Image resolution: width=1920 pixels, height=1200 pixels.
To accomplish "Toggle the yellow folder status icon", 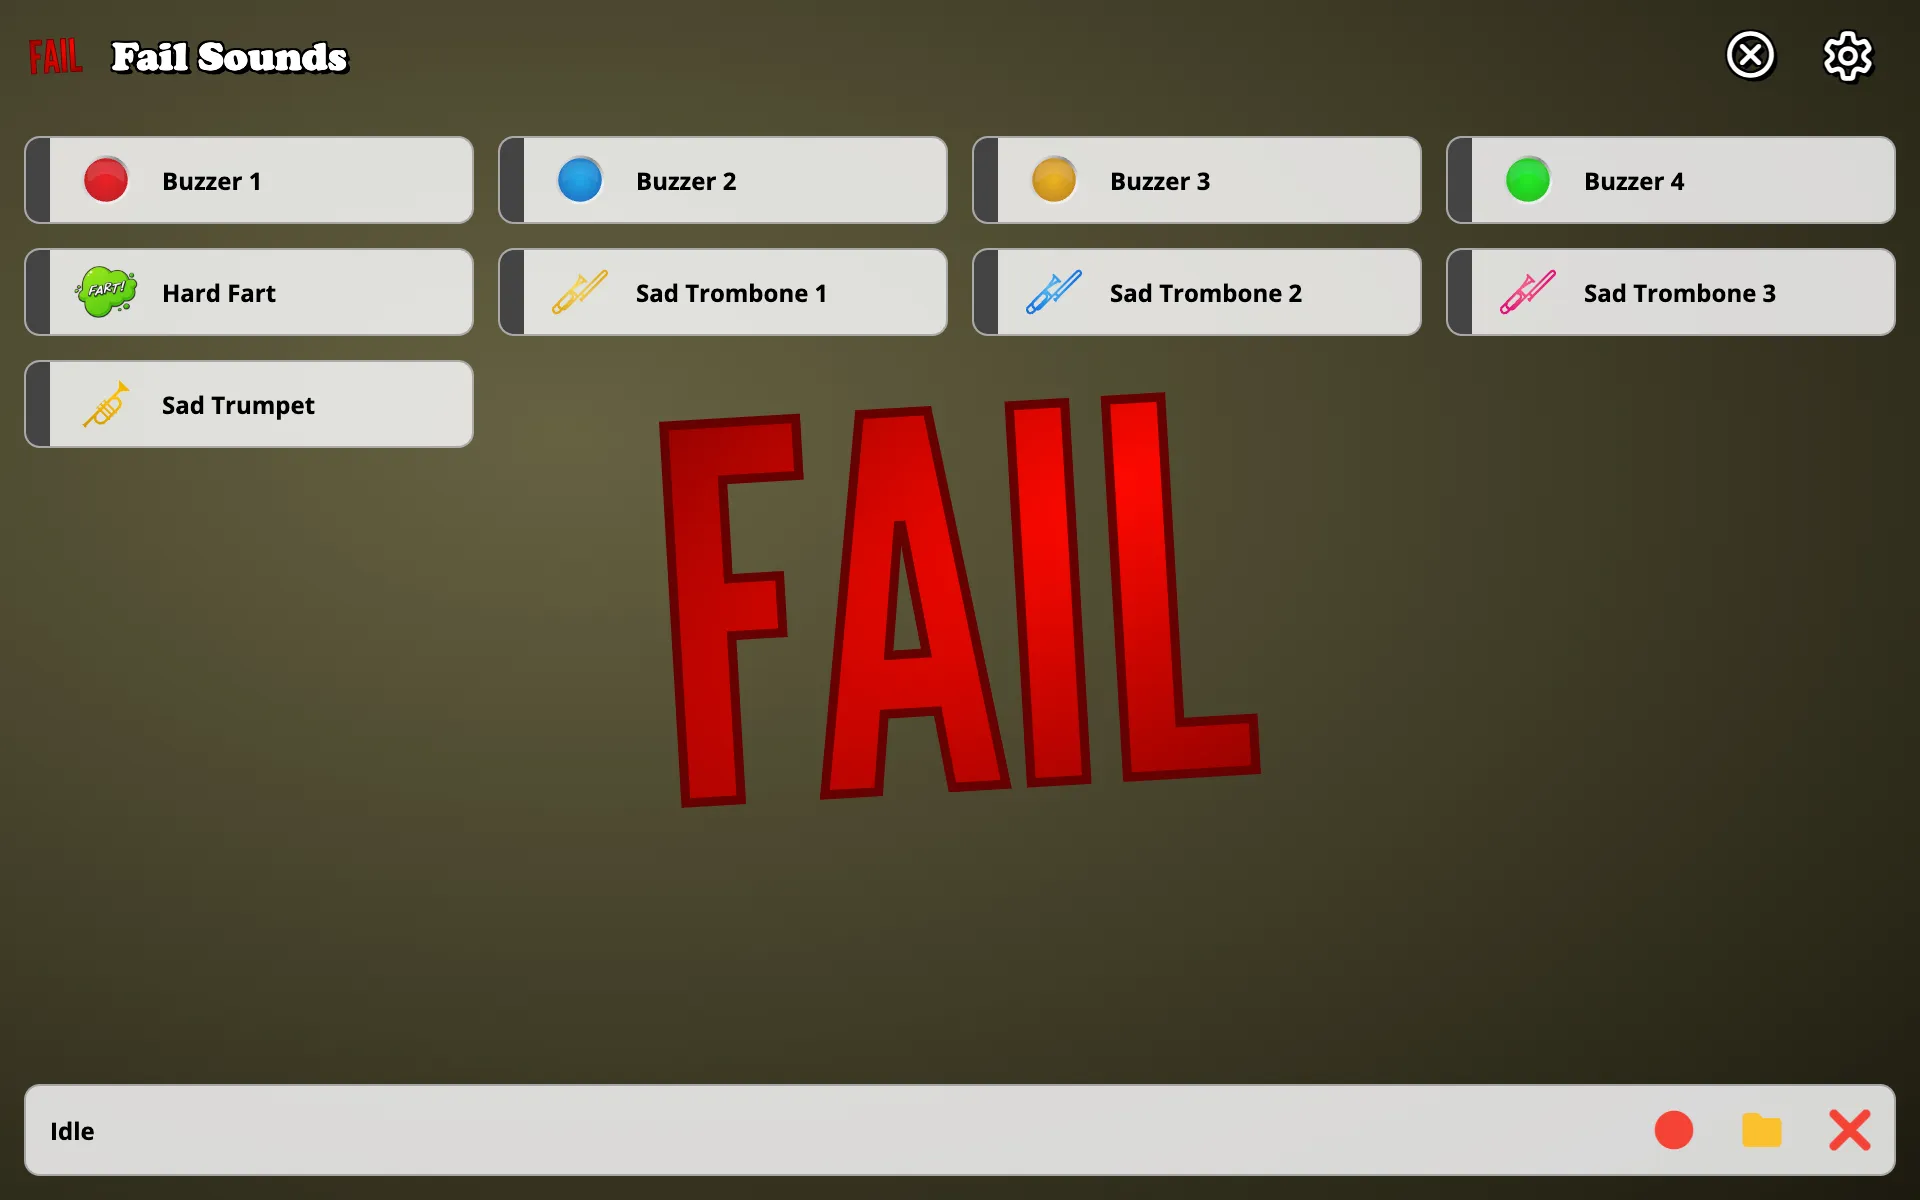I will click(1761, 1131).
